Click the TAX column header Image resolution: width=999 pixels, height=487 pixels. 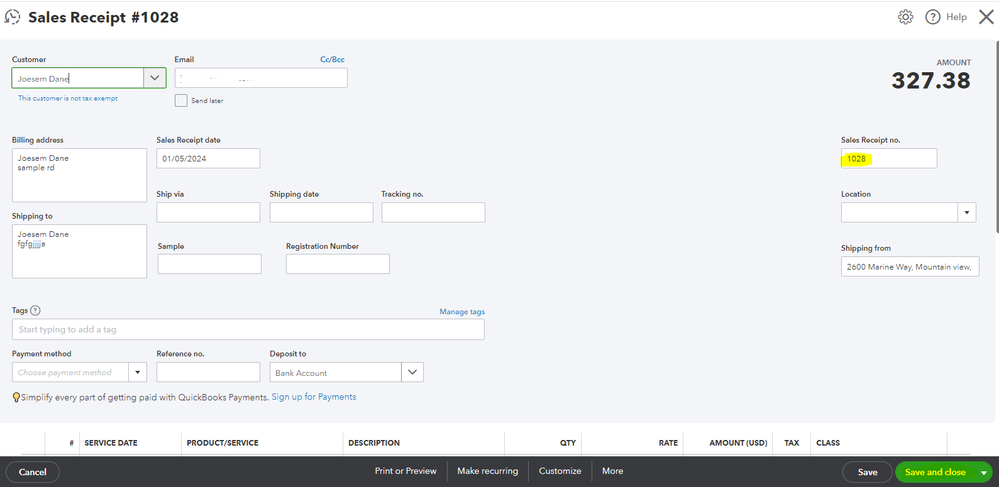pos(792,443)
